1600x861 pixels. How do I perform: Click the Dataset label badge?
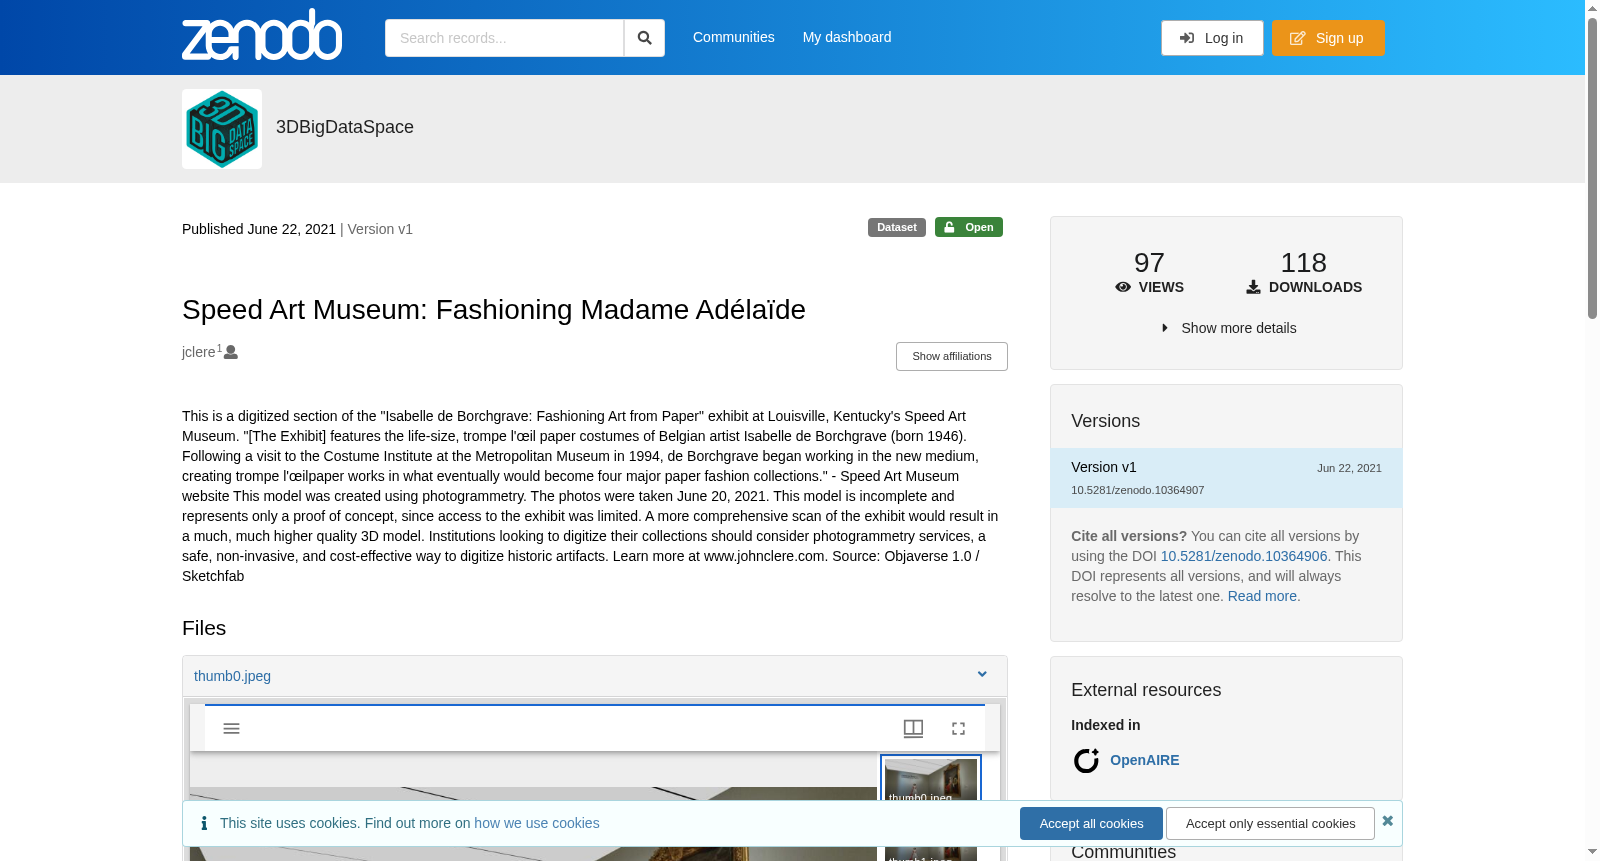point(897,227)
